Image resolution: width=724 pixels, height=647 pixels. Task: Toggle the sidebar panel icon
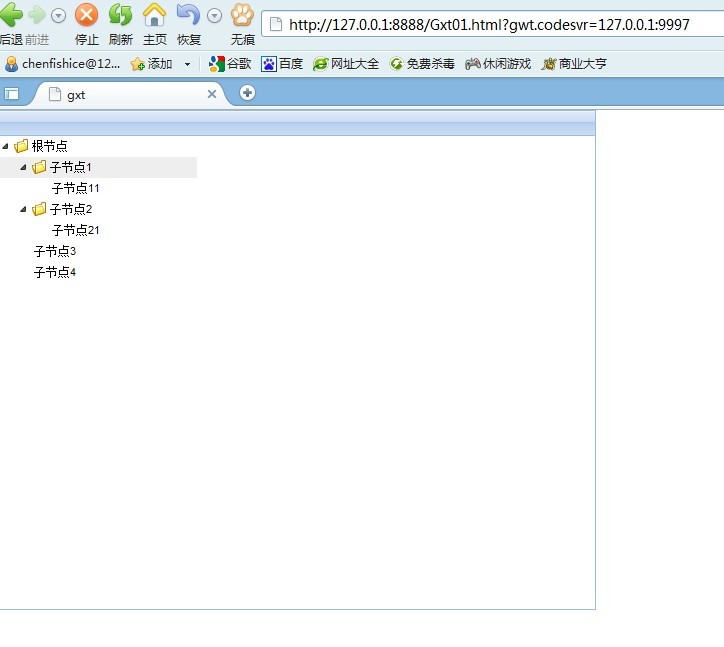point(12,94)
